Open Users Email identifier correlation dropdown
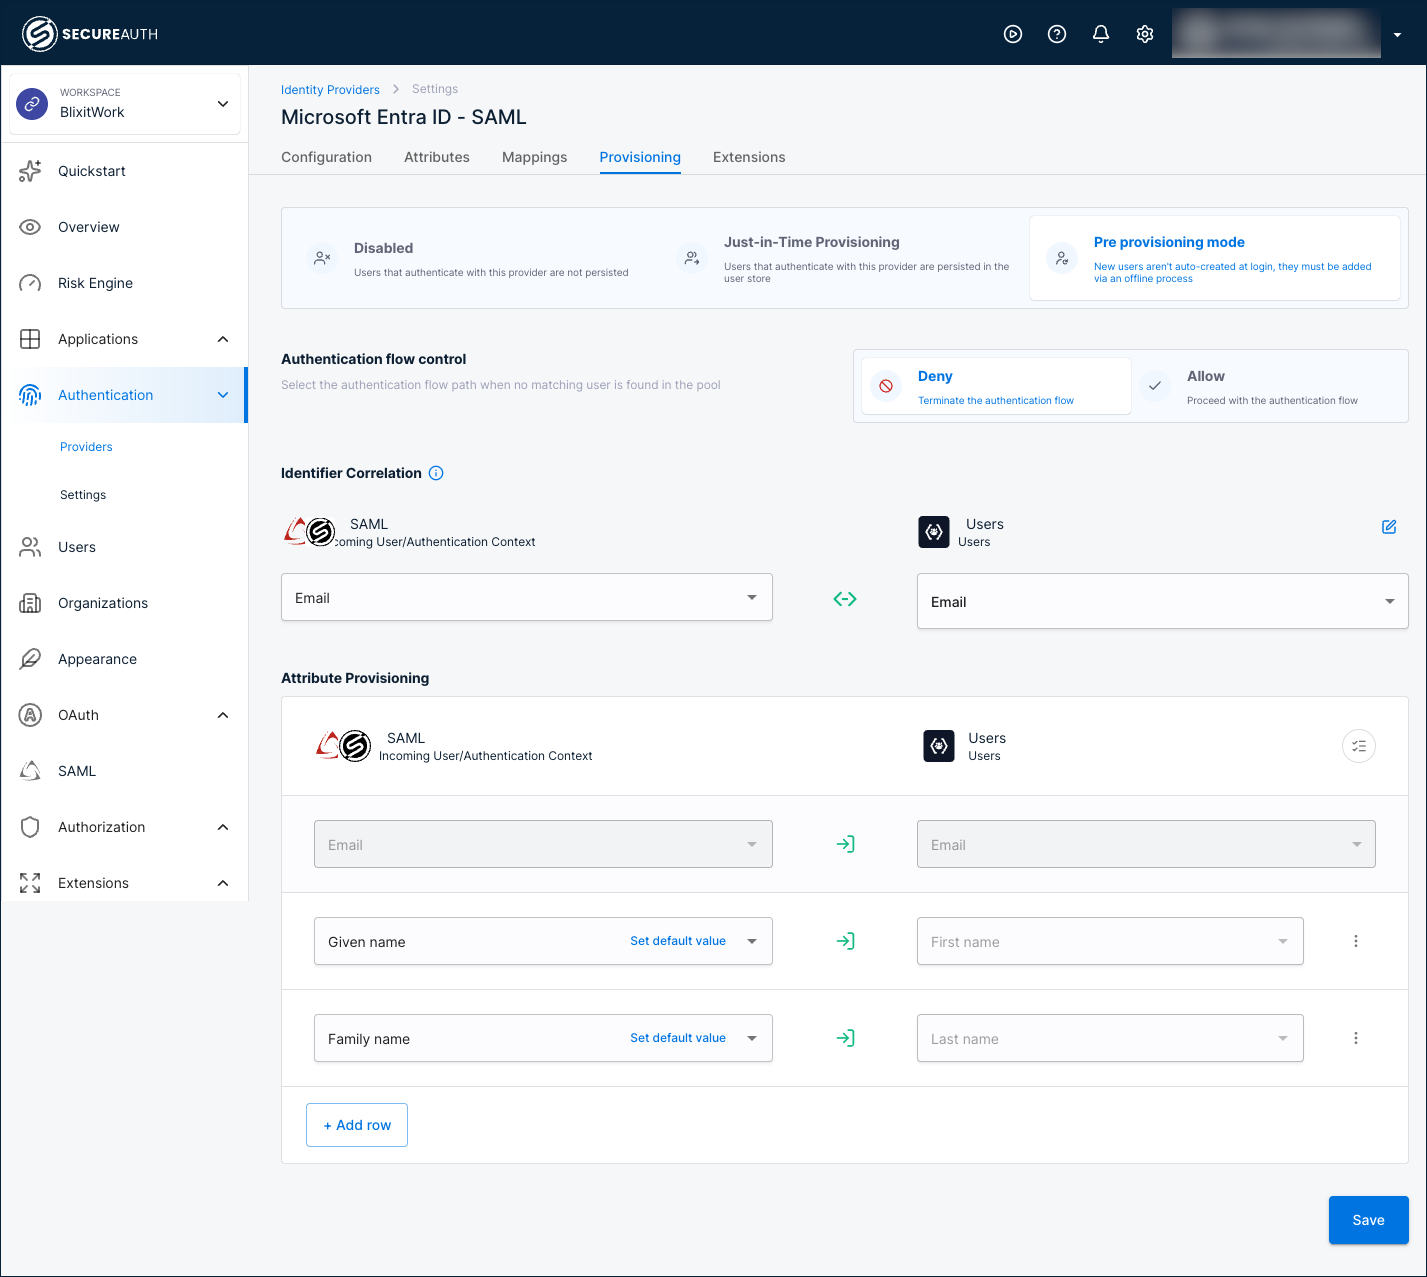 coord(1162,601)
